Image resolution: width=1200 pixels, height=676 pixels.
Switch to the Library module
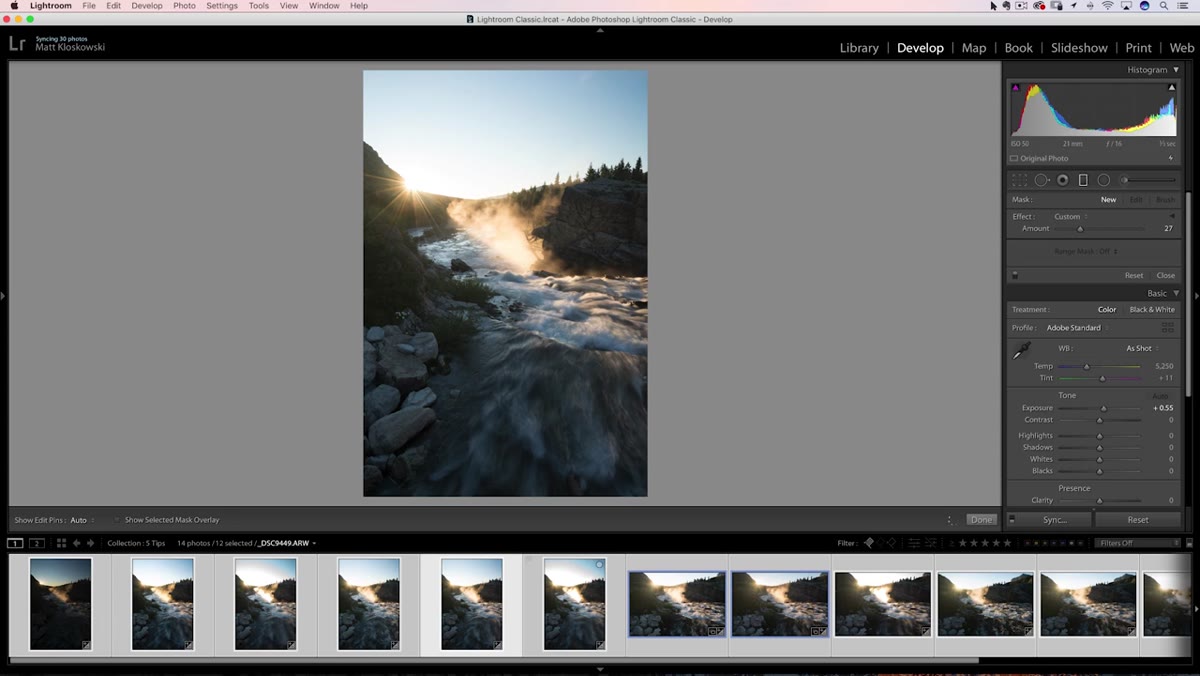point(859,48)
